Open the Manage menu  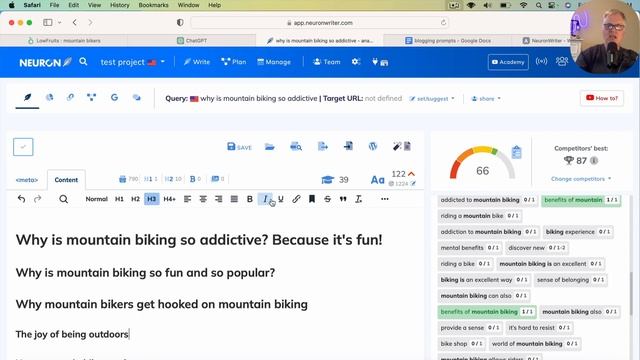(274, 62)
